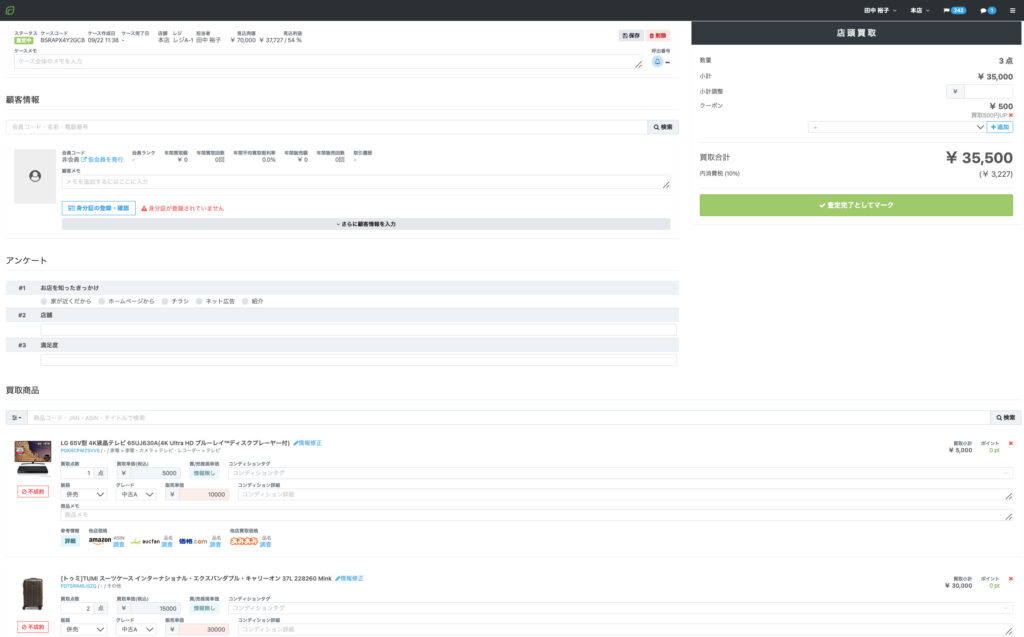Click 情報無し badge for LG TV

click(x=204, y=473)
